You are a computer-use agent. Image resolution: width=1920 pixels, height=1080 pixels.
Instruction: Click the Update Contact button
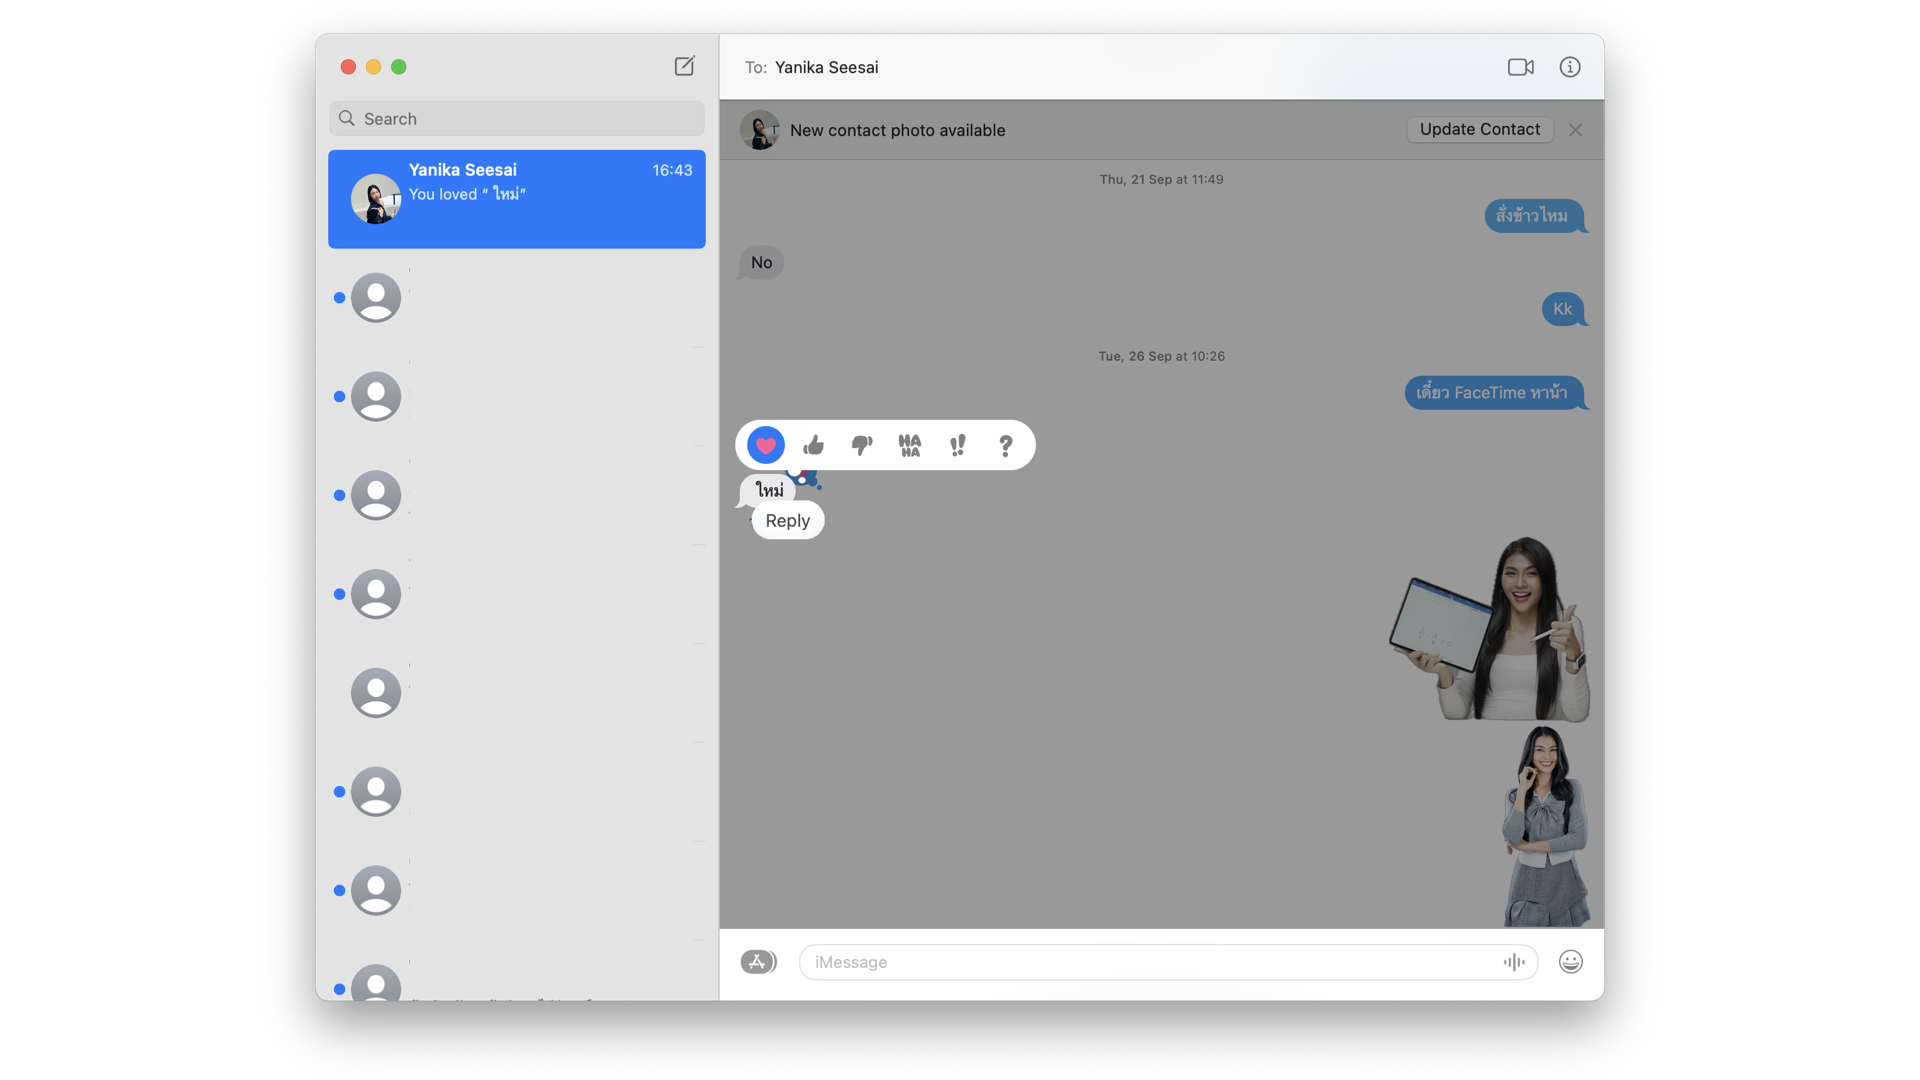pos(1479,129)
